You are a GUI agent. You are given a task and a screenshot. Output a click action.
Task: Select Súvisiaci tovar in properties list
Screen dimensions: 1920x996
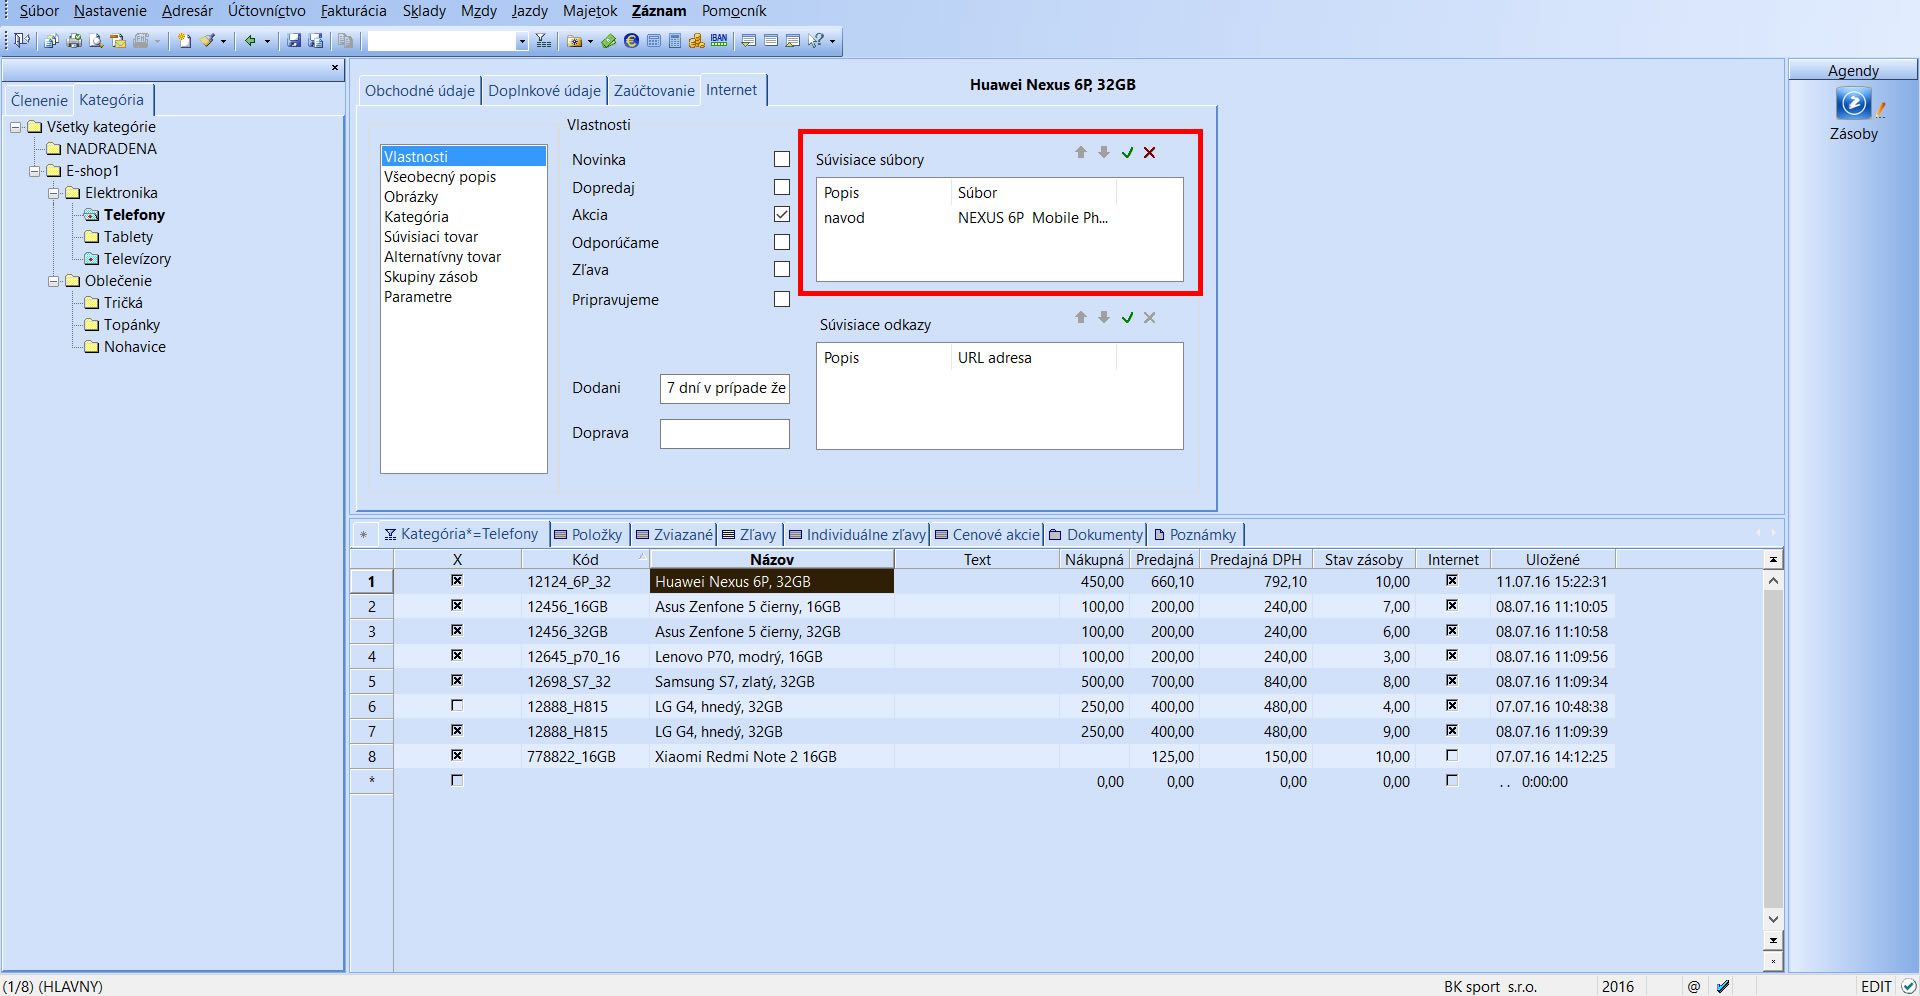coord(431,237)
